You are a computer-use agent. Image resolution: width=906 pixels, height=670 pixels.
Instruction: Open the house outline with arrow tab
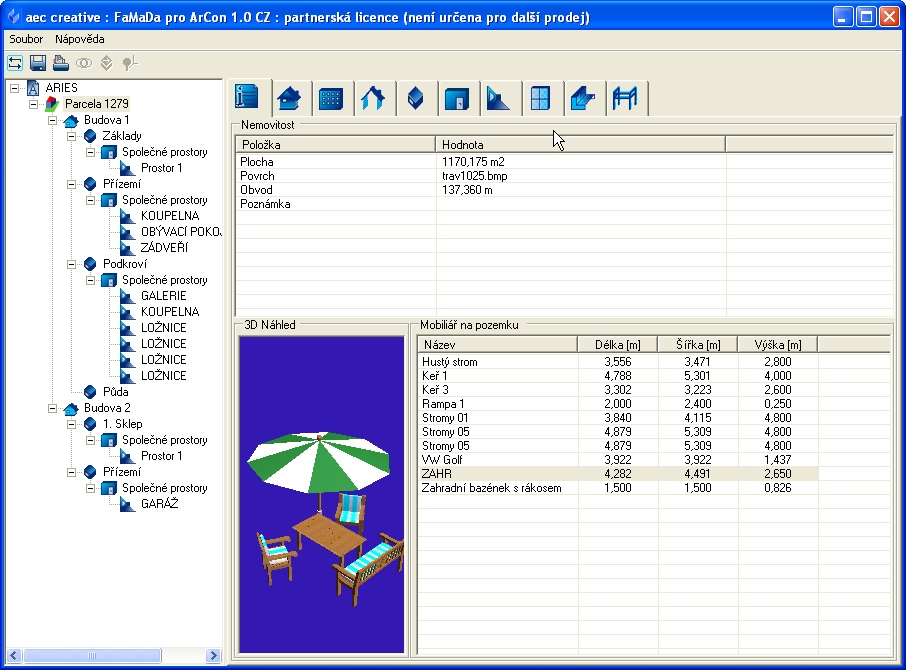[x=373, y=98]
